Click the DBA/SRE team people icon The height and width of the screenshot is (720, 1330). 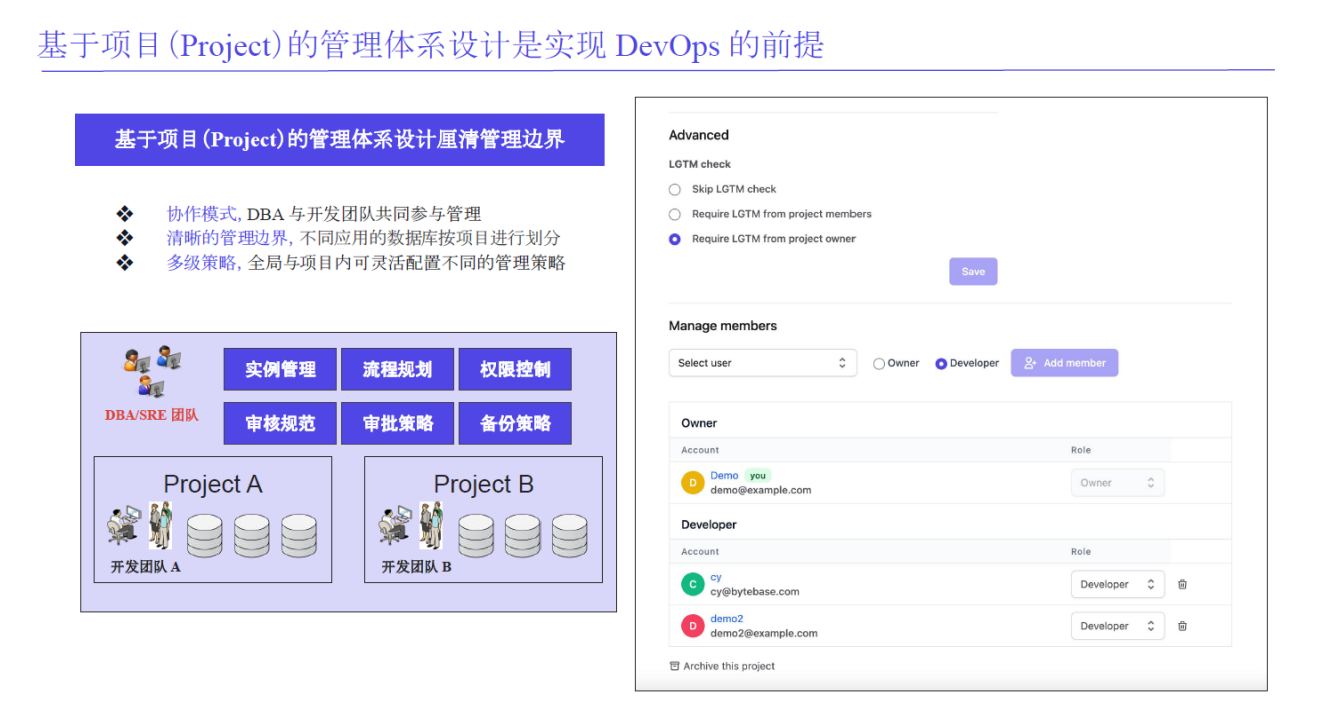tap(152, 373)
